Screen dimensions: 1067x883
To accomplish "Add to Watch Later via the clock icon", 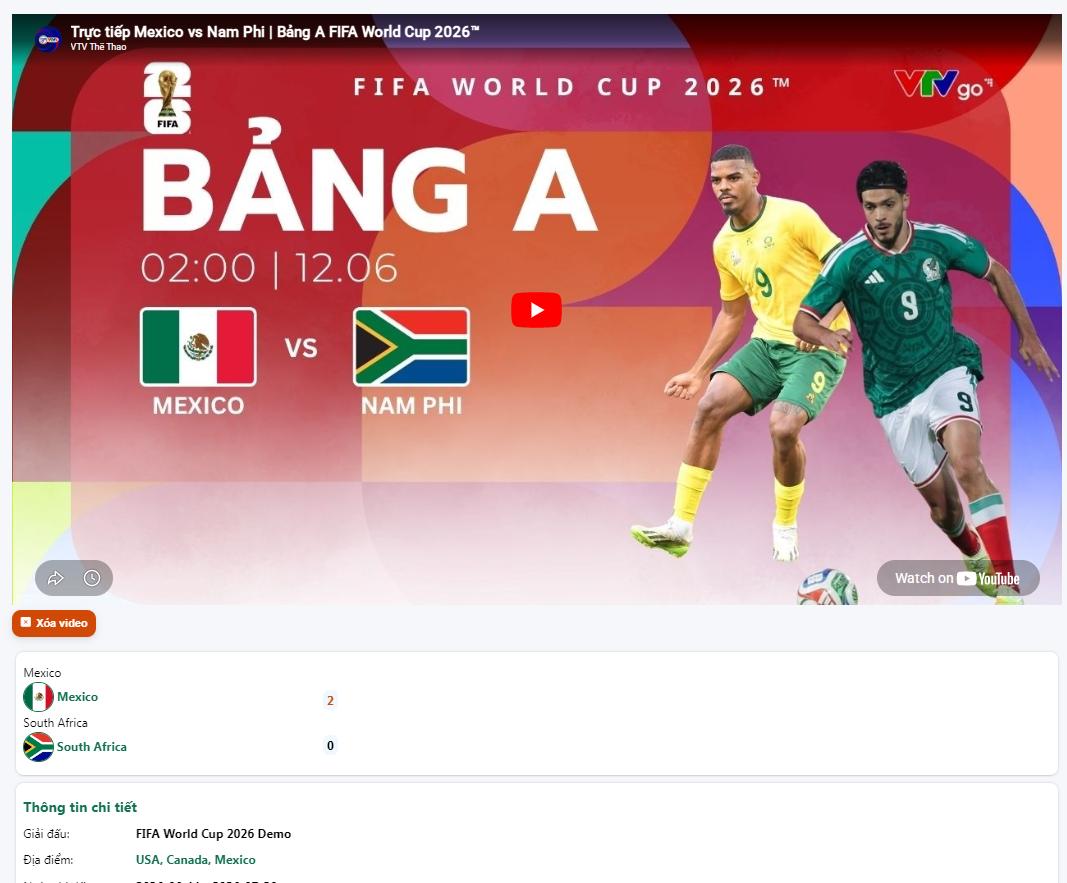I will click(92, 578).
